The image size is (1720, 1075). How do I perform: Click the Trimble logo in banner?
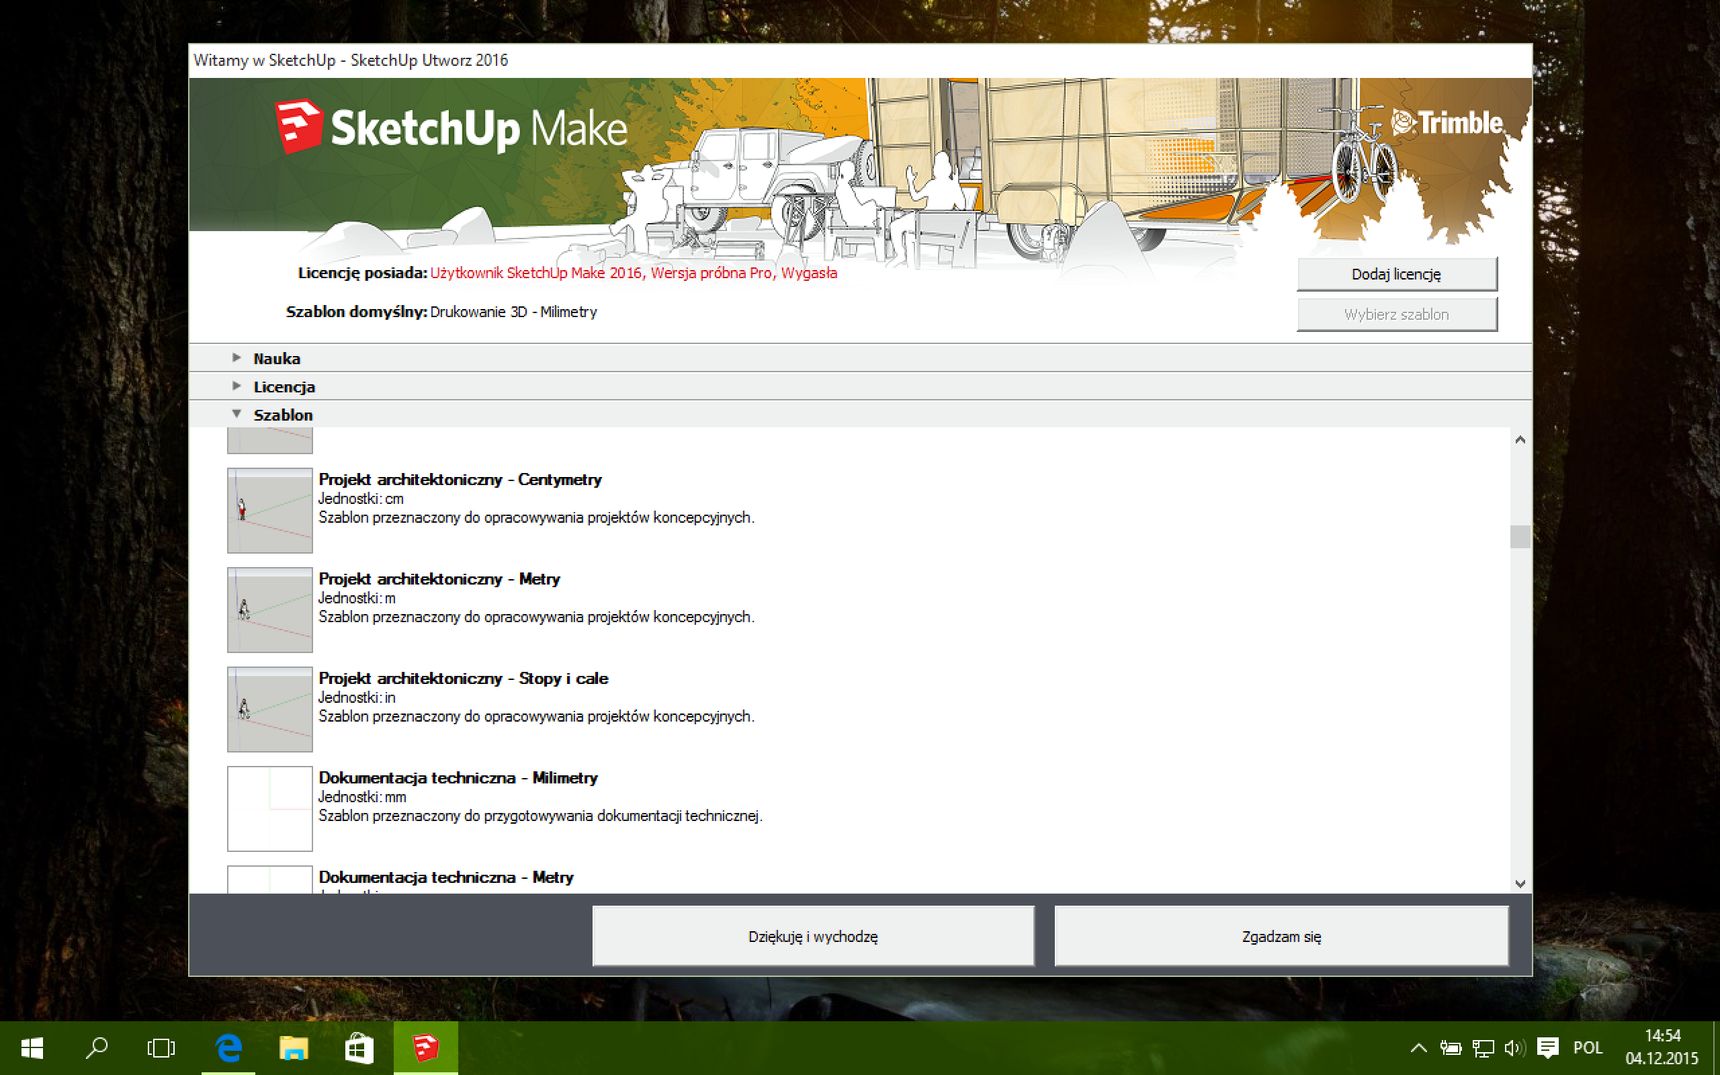point(1447,123)
